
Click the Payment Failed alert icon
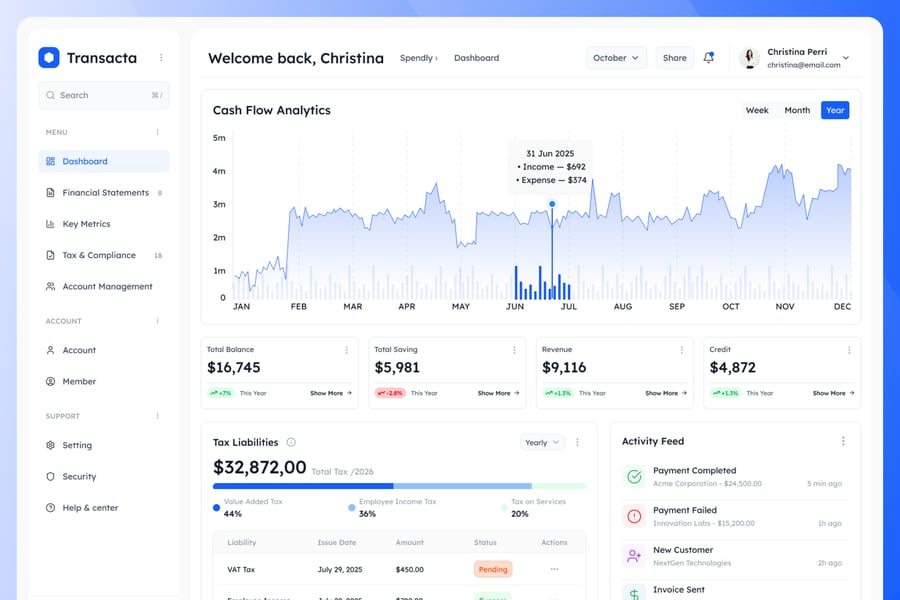[634, 516]
